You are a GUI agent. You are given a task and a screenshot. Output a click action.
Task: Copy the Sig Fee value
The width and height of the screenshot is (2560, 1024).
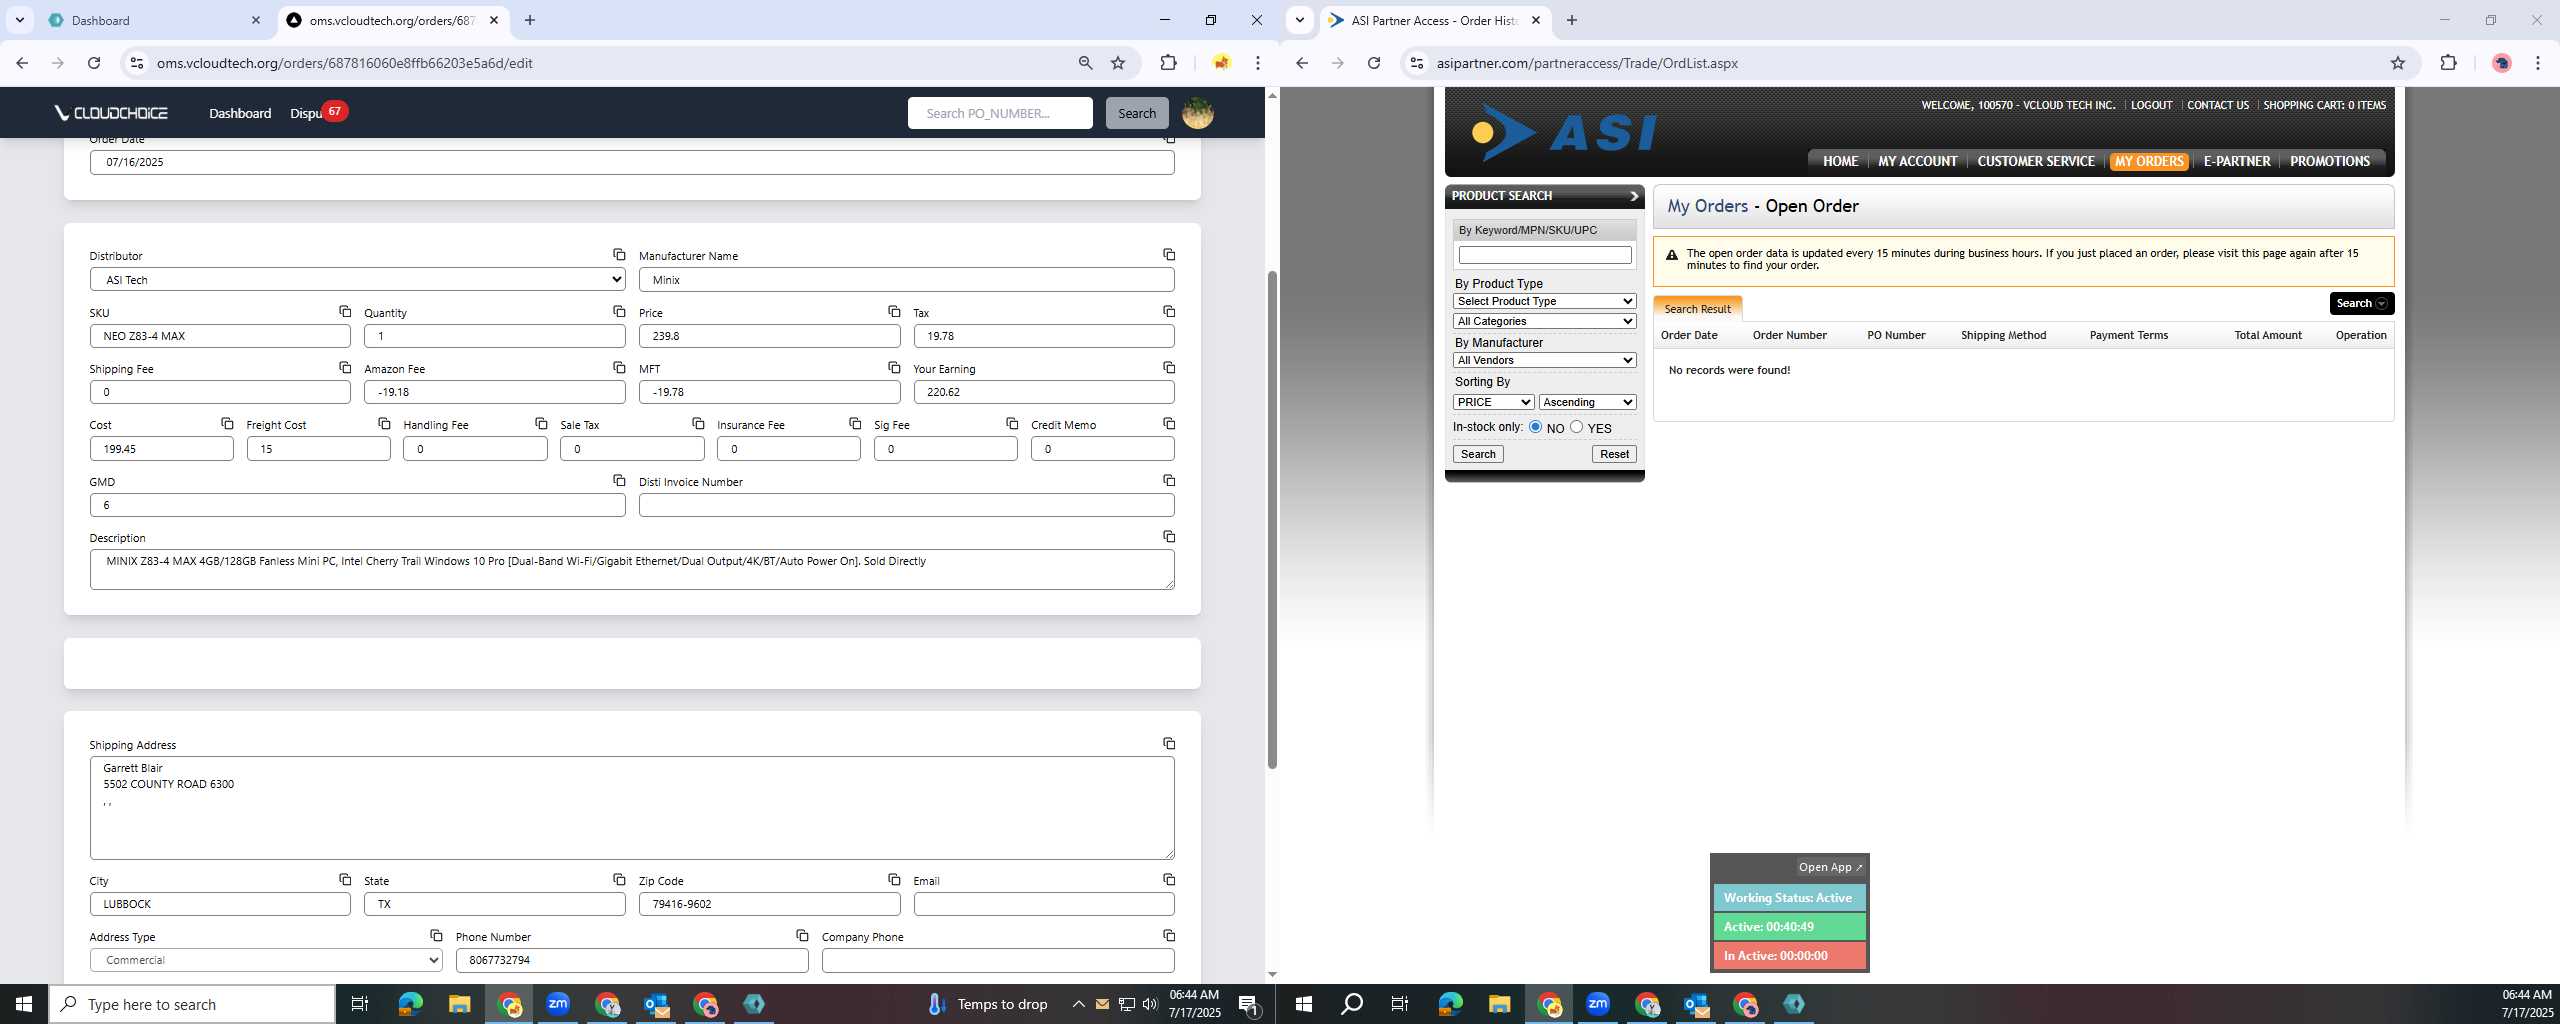pos(1012,424)
